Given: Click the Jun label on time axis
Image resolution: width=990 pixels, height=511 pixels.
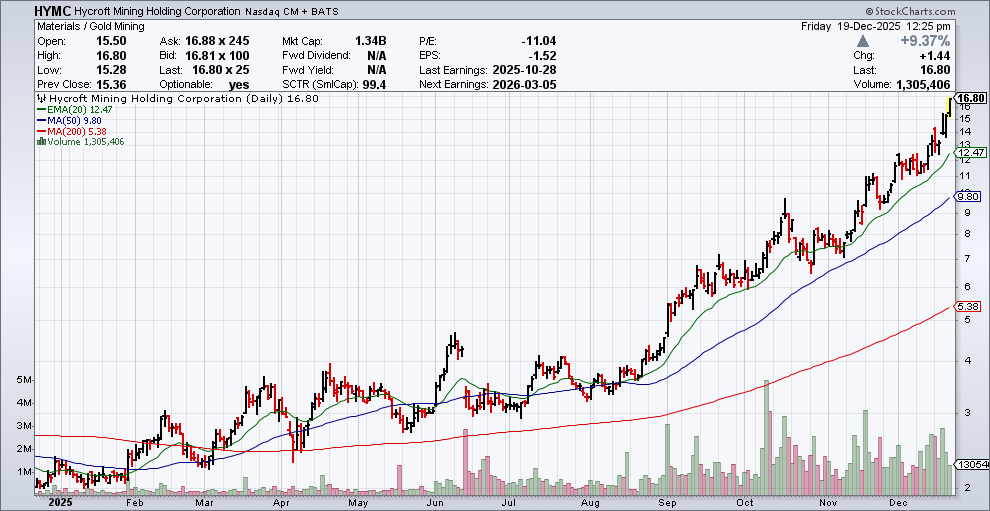Looking at the screenshot, I should click(436, 503).
